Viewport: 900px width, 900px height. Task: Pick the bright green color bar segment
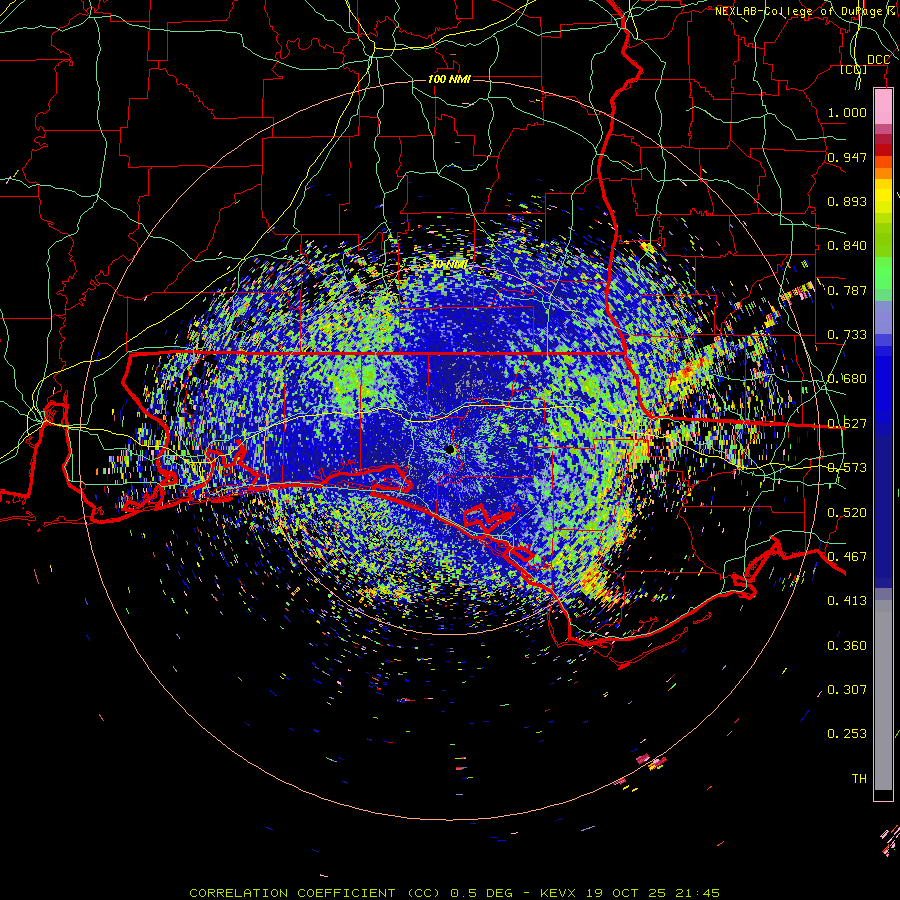[883, 273]
